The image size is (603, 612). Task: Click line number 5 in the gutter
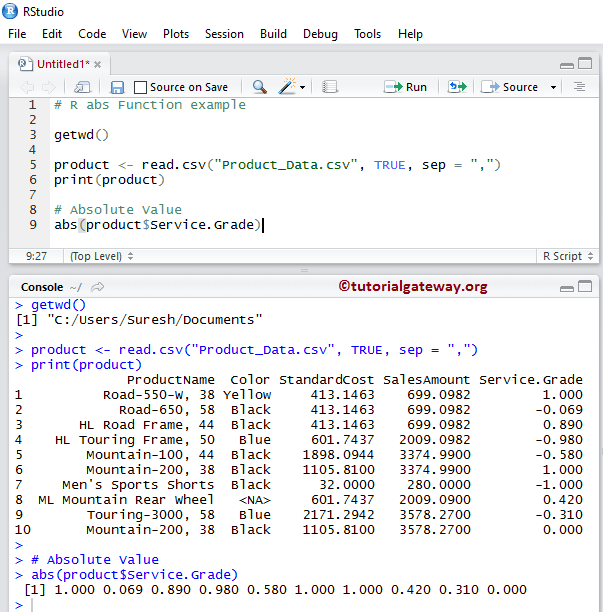click(x=33, y=165)
